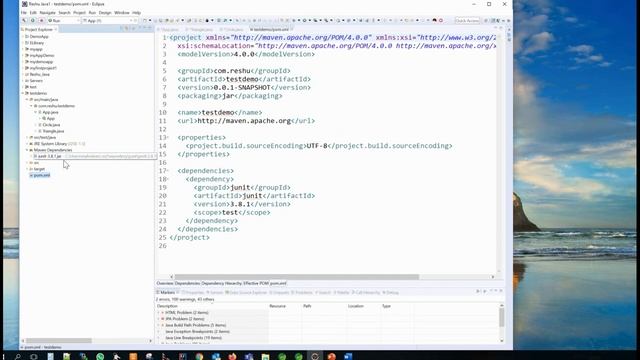Image resolution: width=640 pixels, height=360 pixels.
Task: Click the editor horizontal scrollbar
Action: click(x=297, y=277)
